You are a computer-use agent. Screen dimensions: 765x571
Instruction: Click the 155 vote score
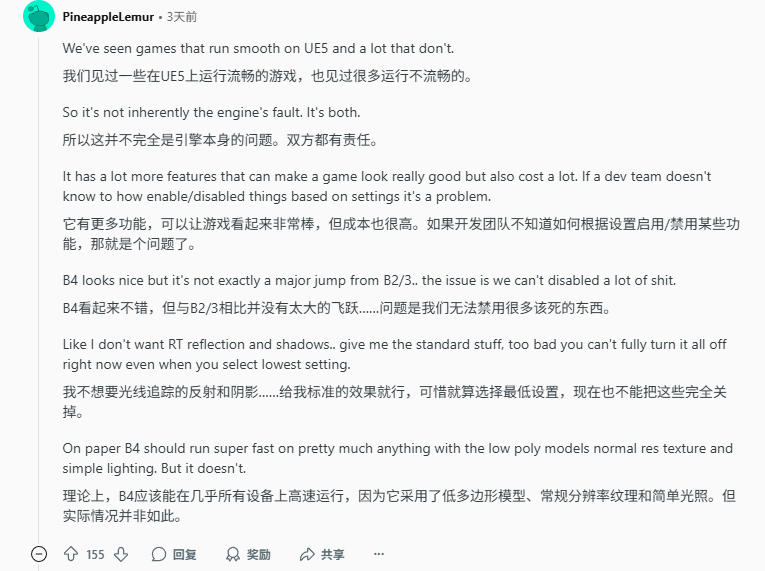95,554
